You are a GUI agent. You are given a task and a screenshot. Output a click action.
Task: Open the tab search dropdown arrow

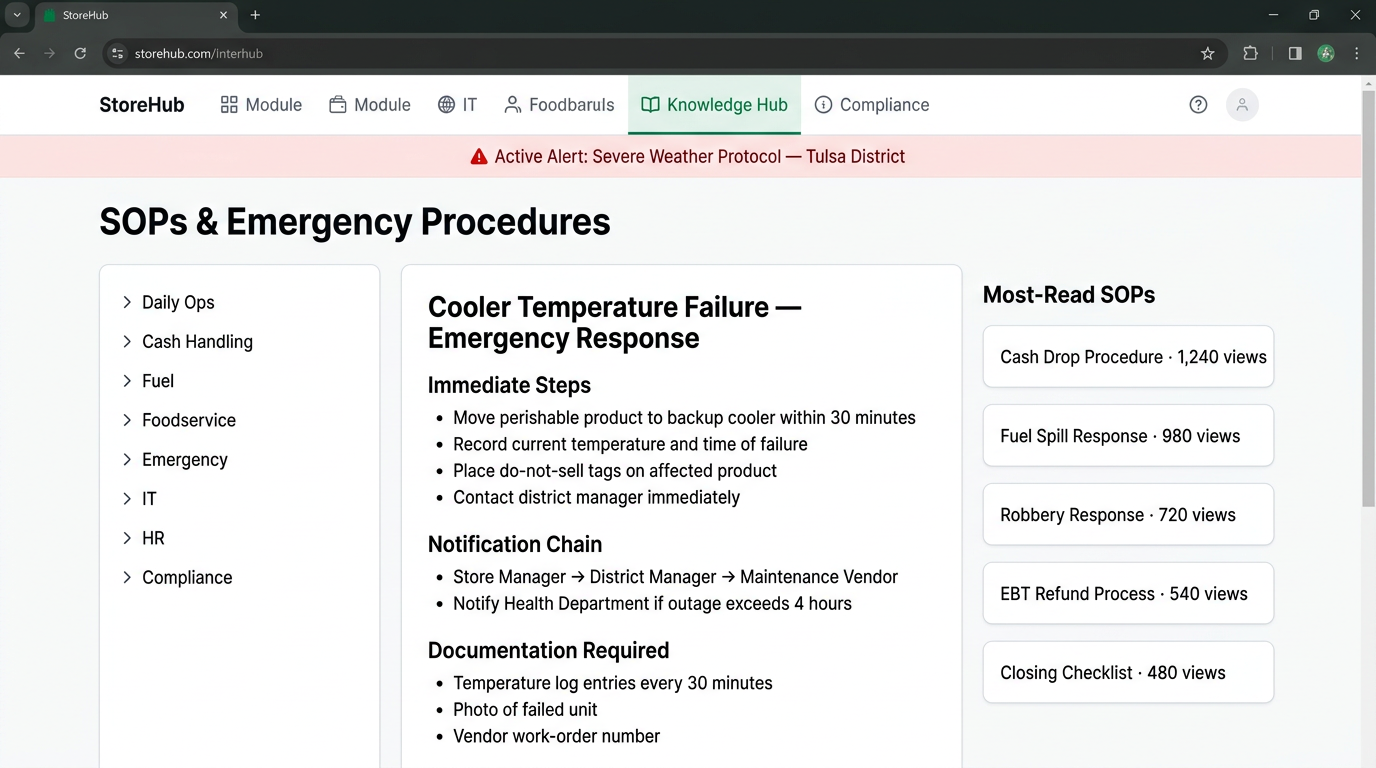pyautogui.click(x=16, y=15)
